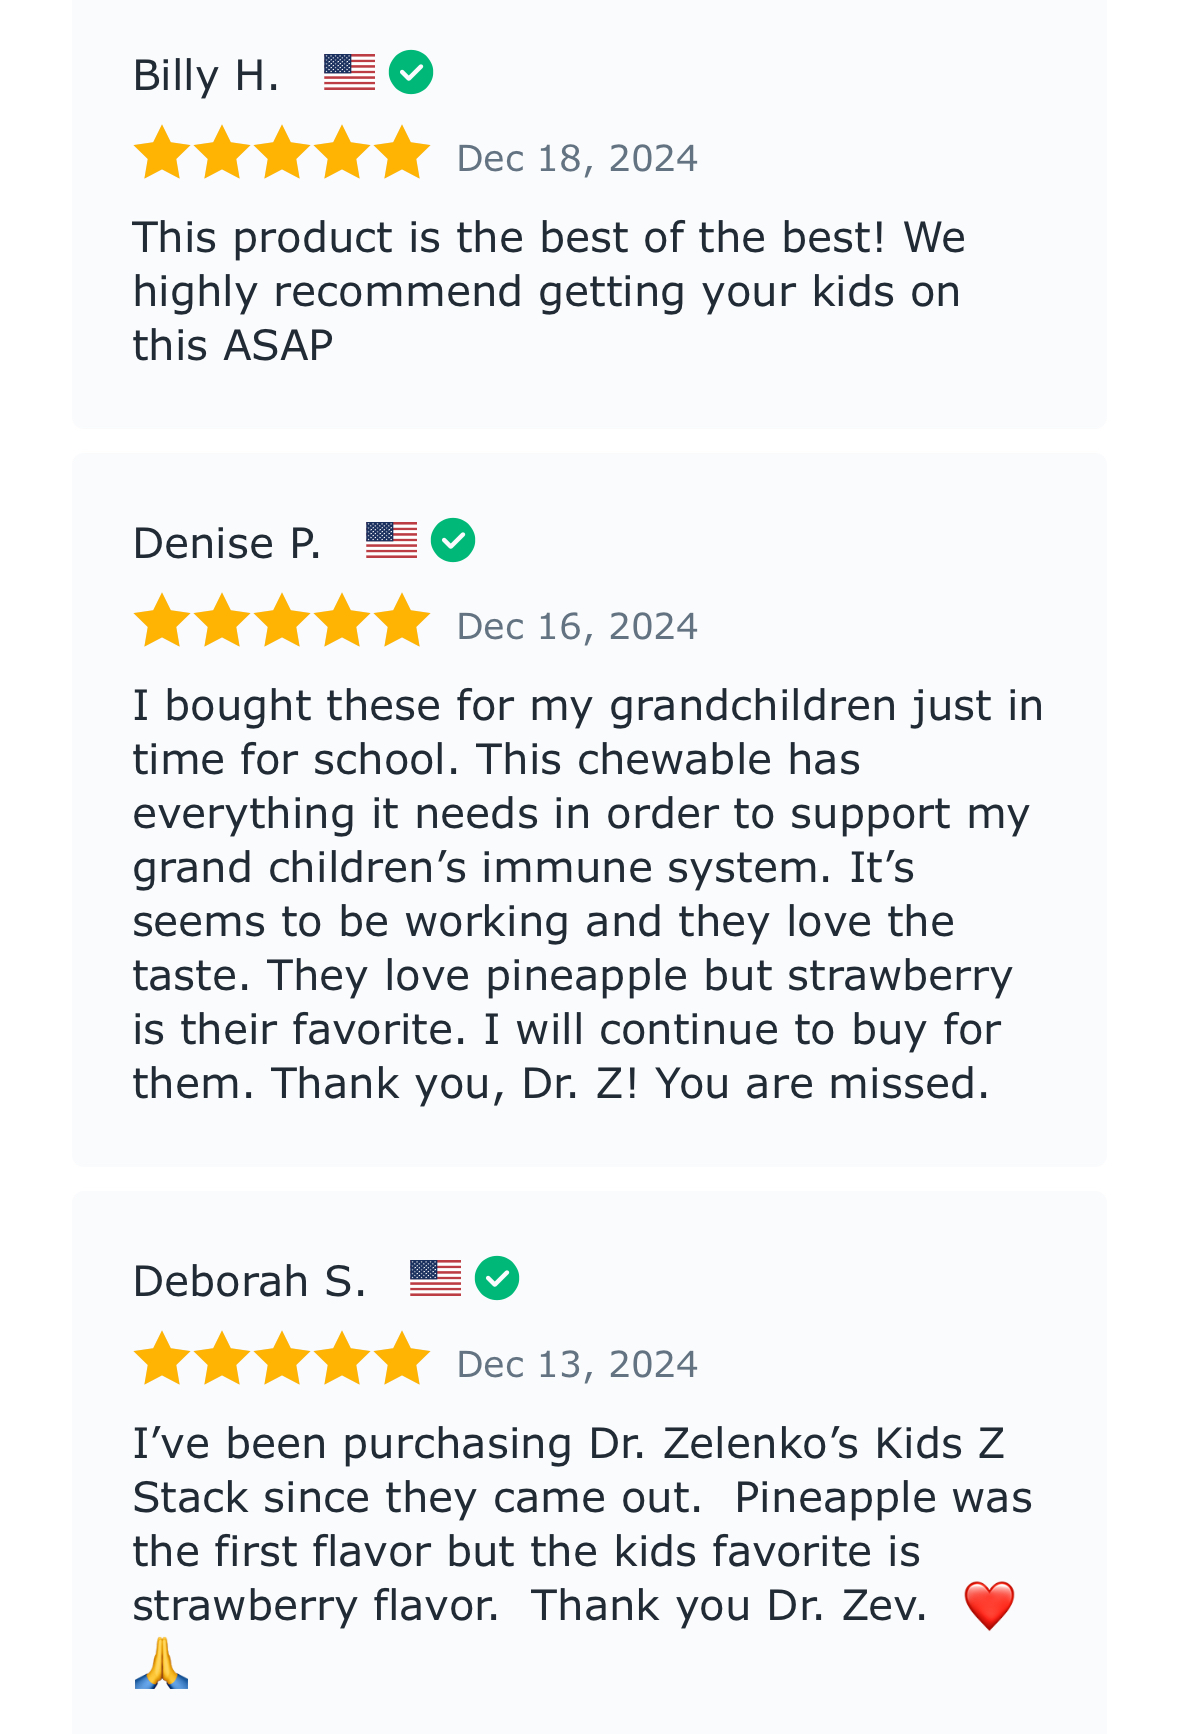The height and width of the screenshot is (1734, 1179).
Task: Click the US flag by Deborah S.
Action: 435,1278
